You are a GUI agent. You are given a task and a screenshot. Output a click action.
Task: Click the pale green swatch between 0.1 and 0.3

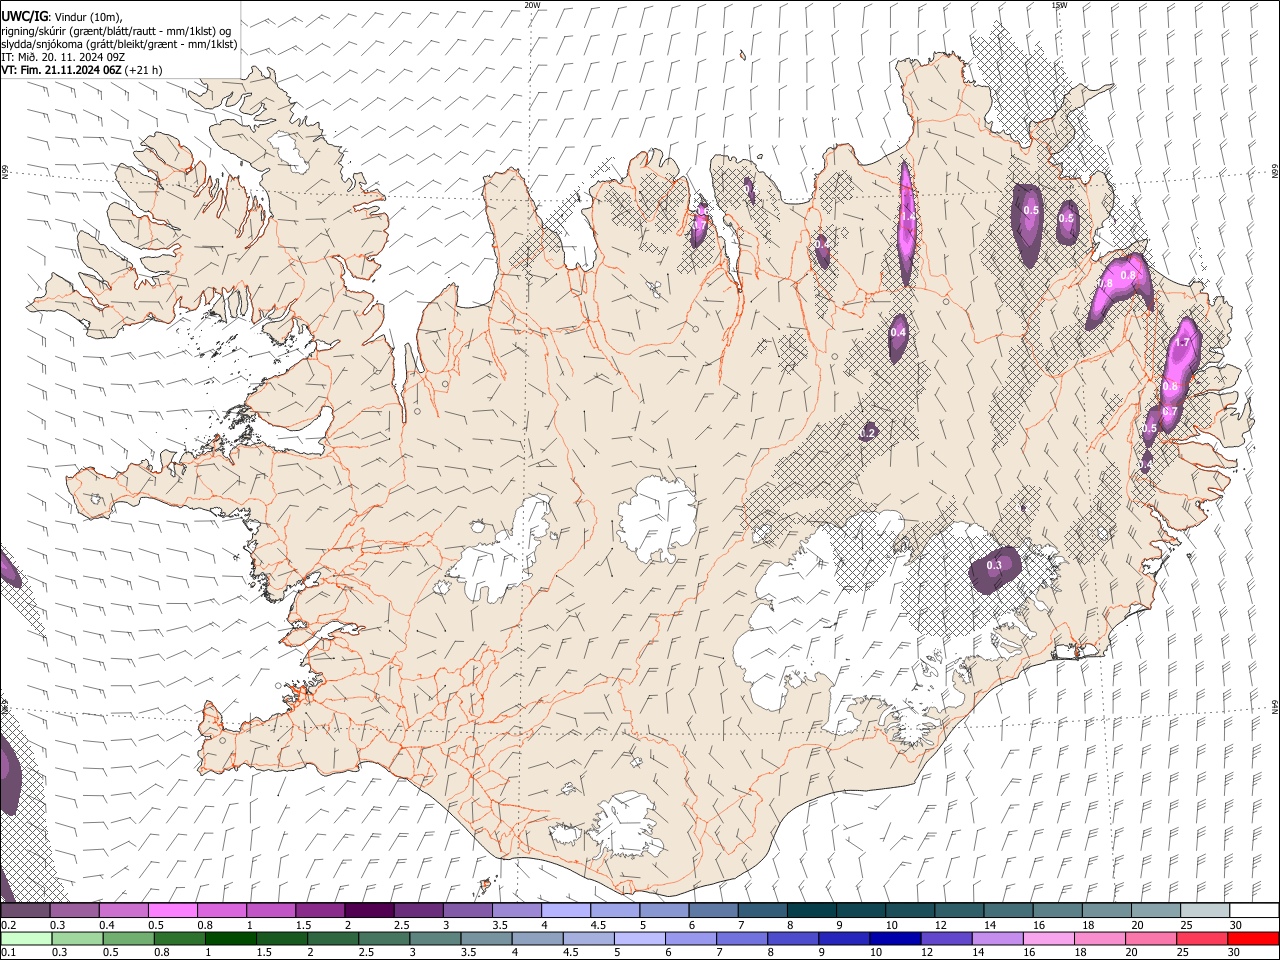tap(25, 939)
